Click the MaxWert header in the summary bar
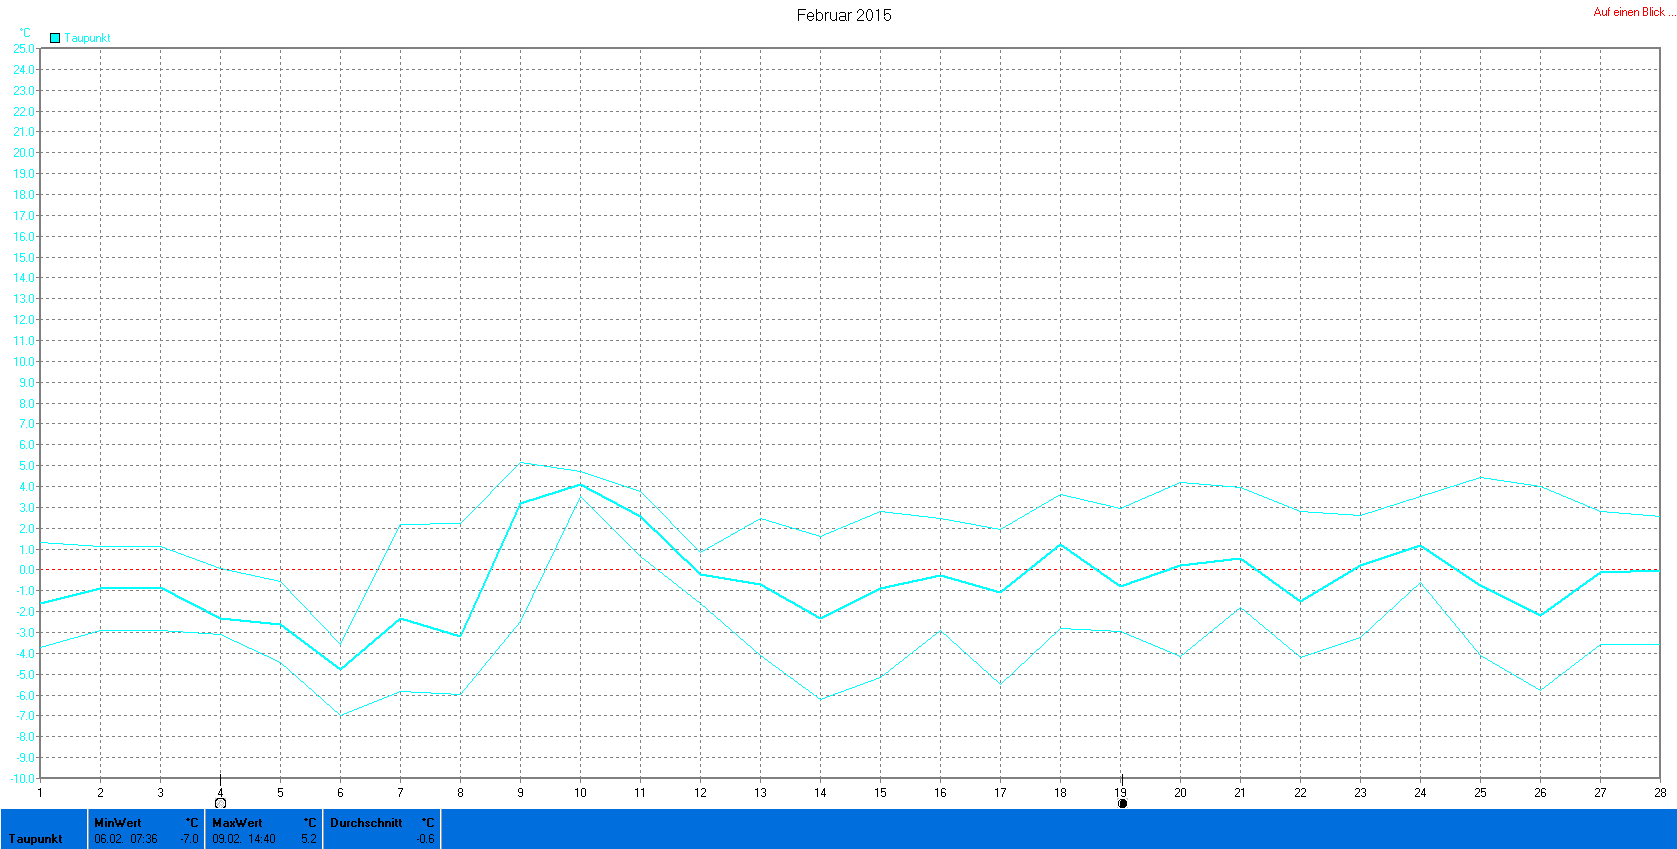Screen dimensions: 1677x849 tap(237, 823)
